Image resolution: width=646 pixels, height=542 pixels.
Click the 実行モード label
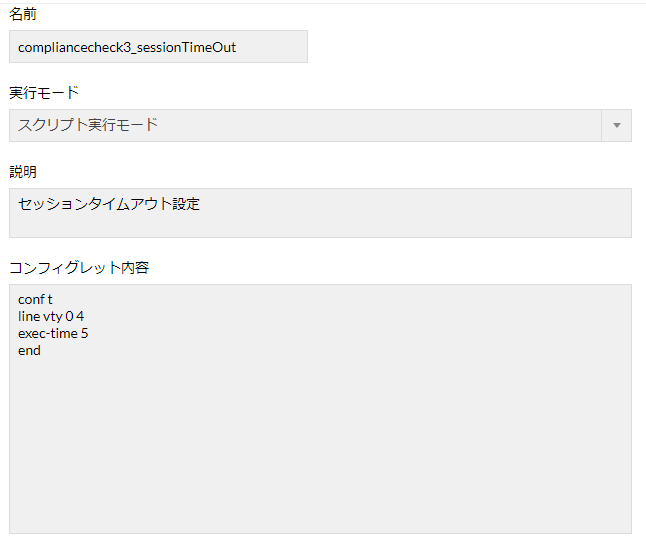pos(44,93)
